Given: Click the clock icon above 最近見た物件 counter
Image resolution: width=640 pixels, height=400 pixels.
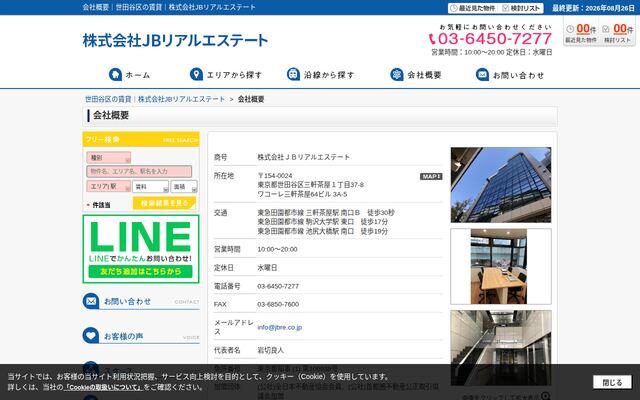Looking at the screenshot, I should (570, 29).
